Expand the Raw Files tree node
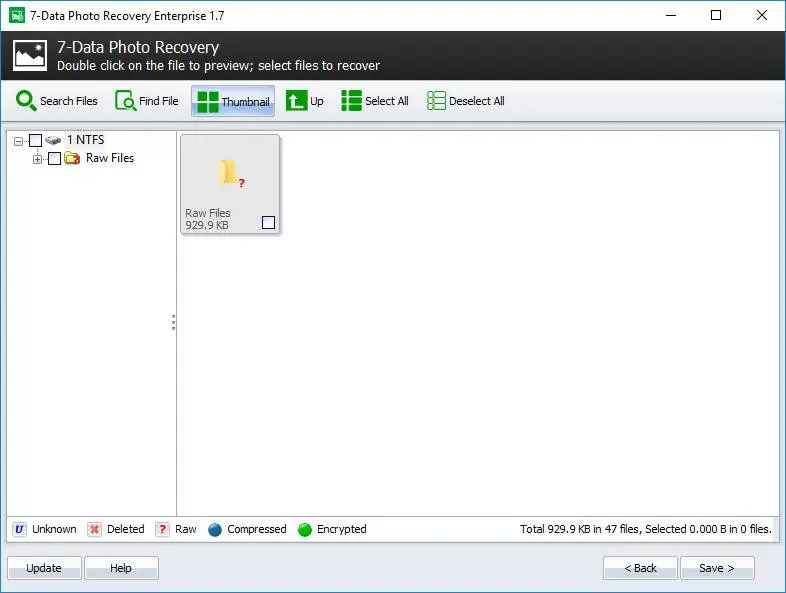Viewport: 786px width, 593px height. pyautogui.click(x=37, y=159)
